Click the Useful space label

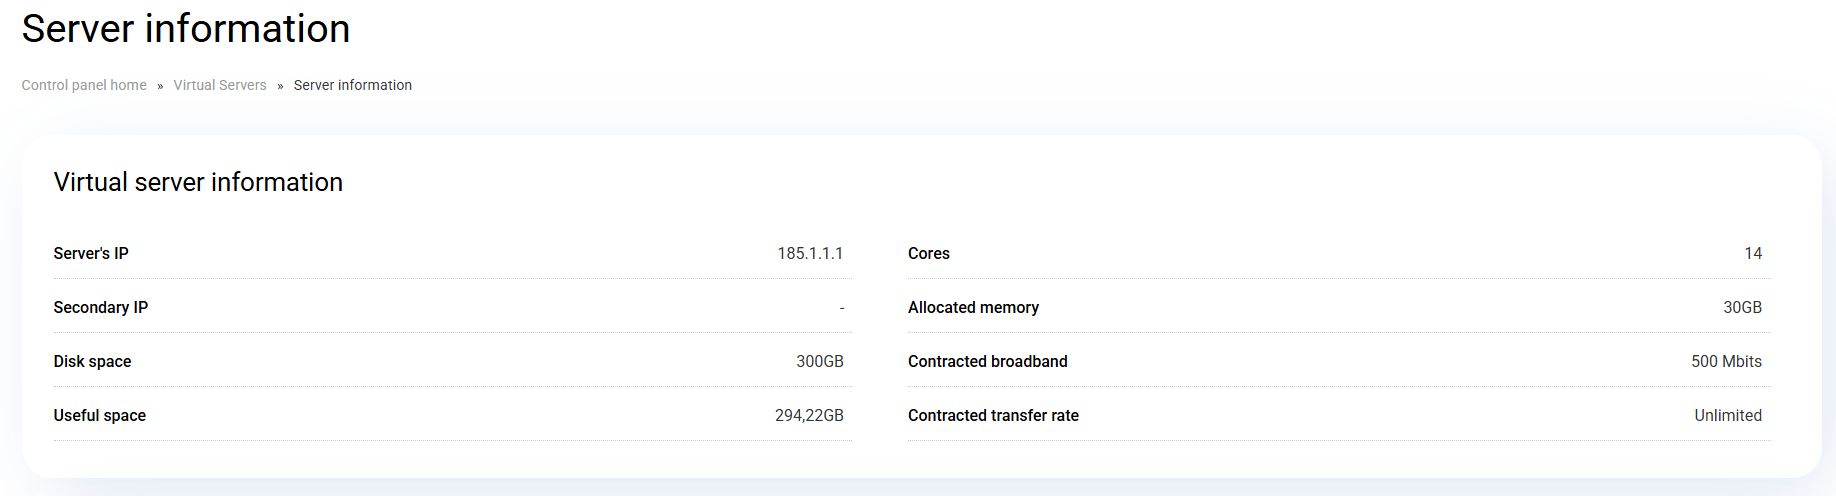[100, 416]
